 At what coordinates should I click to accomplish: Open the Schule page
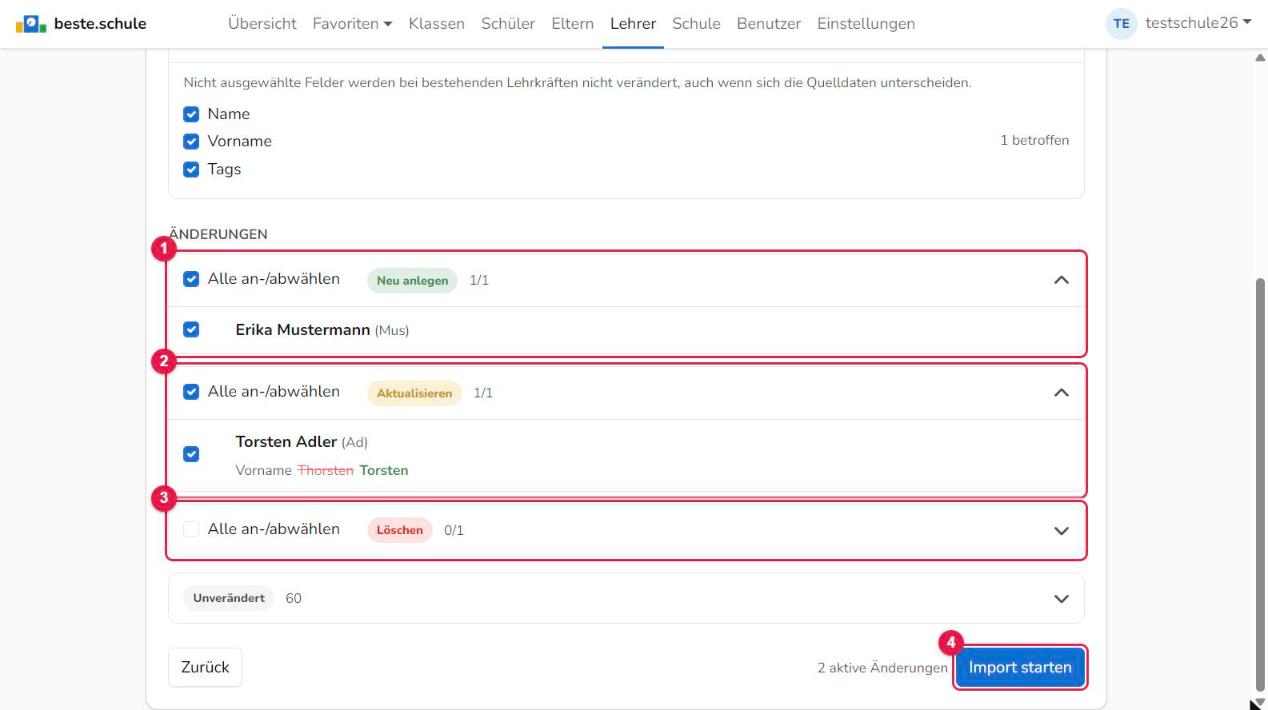(696, 24)
